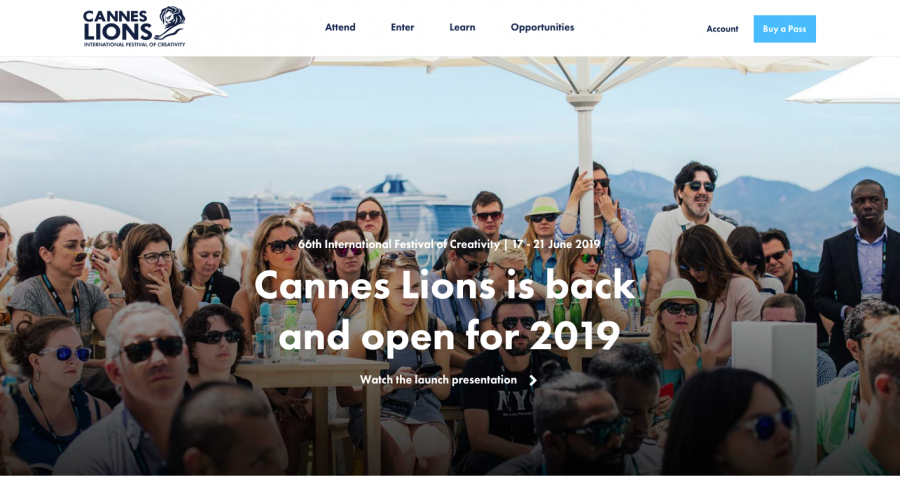Click the headline Cannes Lions is back
The height and width of the screenshot is (477, 900).
tap(445, 285)
